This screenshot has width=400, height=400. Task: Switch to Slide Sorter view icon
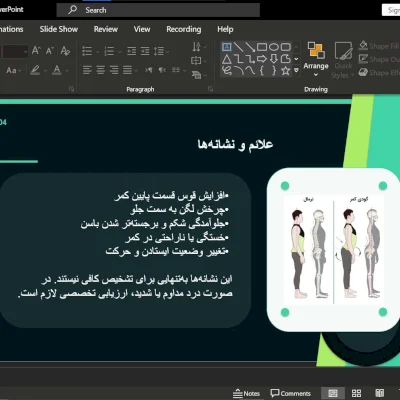356,393
